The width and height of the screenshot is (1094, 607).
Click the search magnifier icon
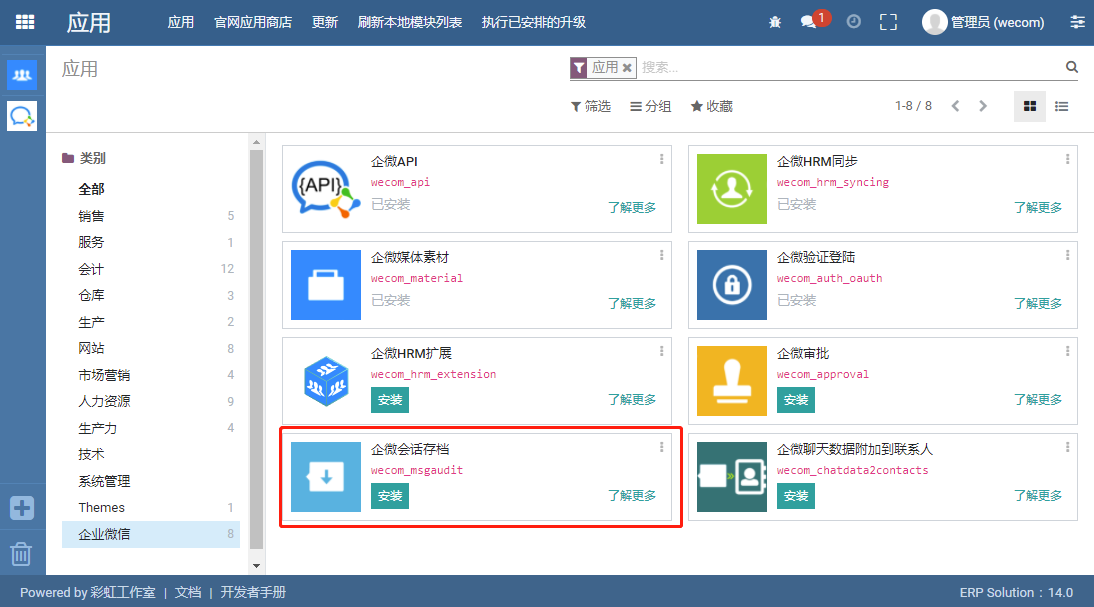(1072, 67)
